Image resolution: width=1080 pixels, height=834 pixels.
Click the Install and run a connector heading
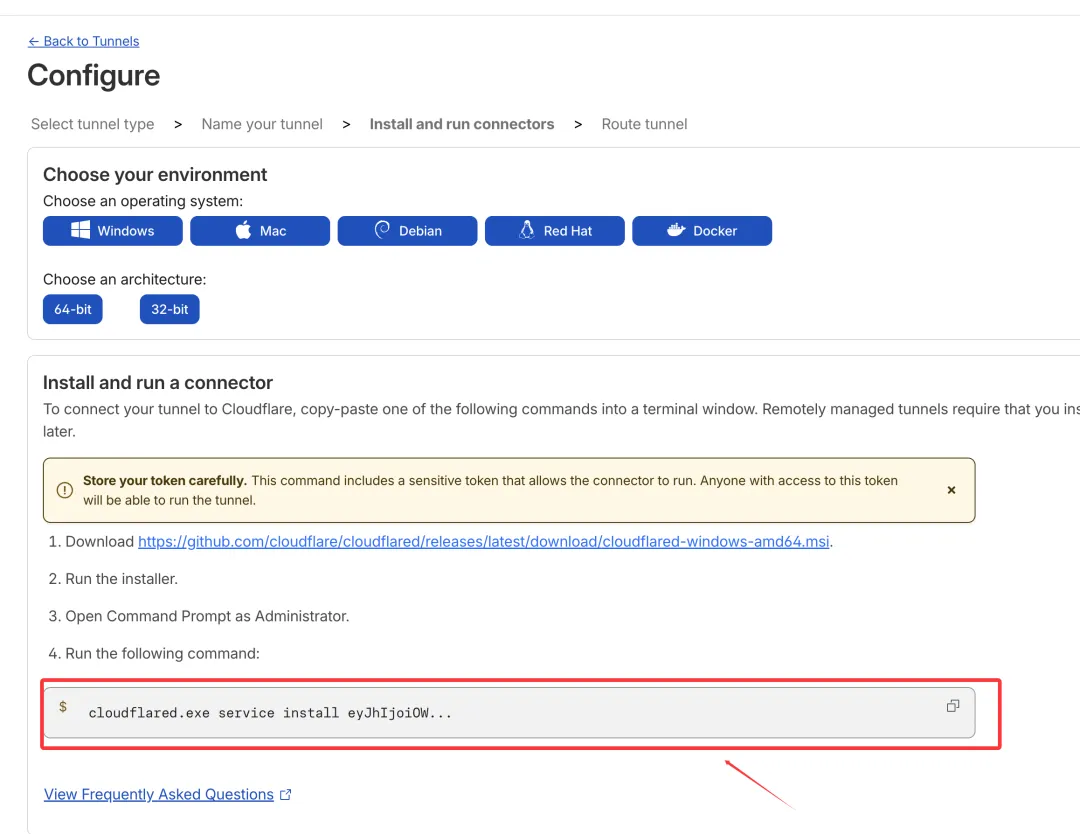point(158,382)
